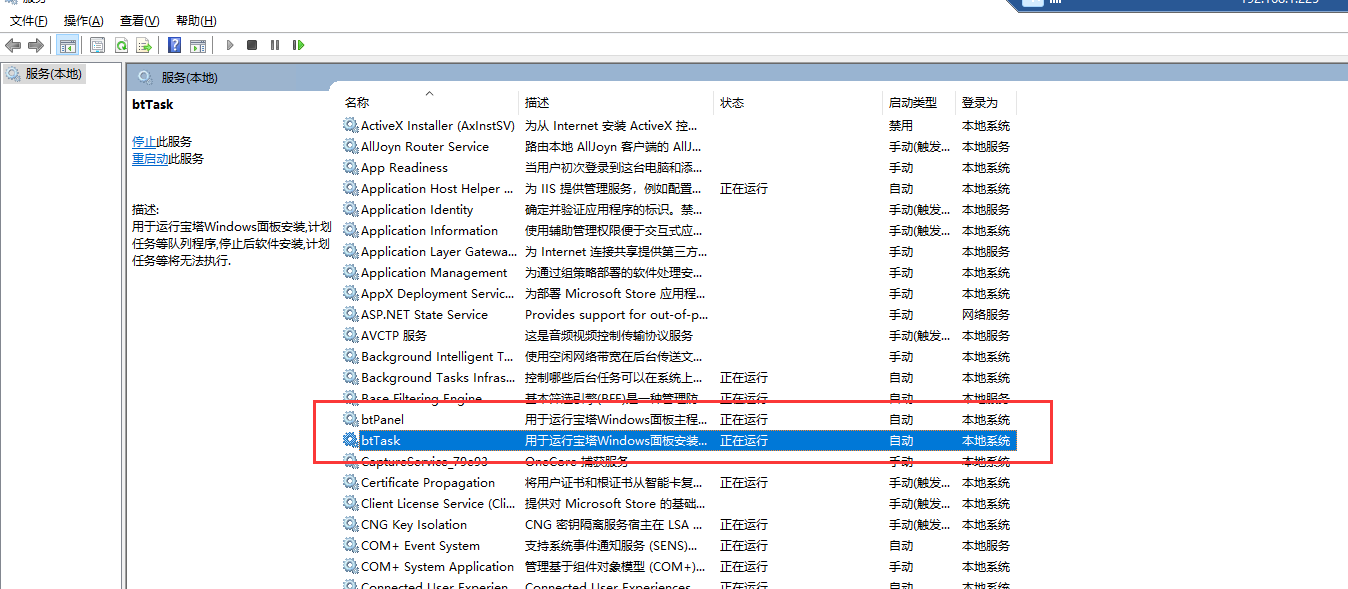Open the blue Help question-mark icon
The image size is (1348, 589).
pyautogui.click(x=175, y=45)
